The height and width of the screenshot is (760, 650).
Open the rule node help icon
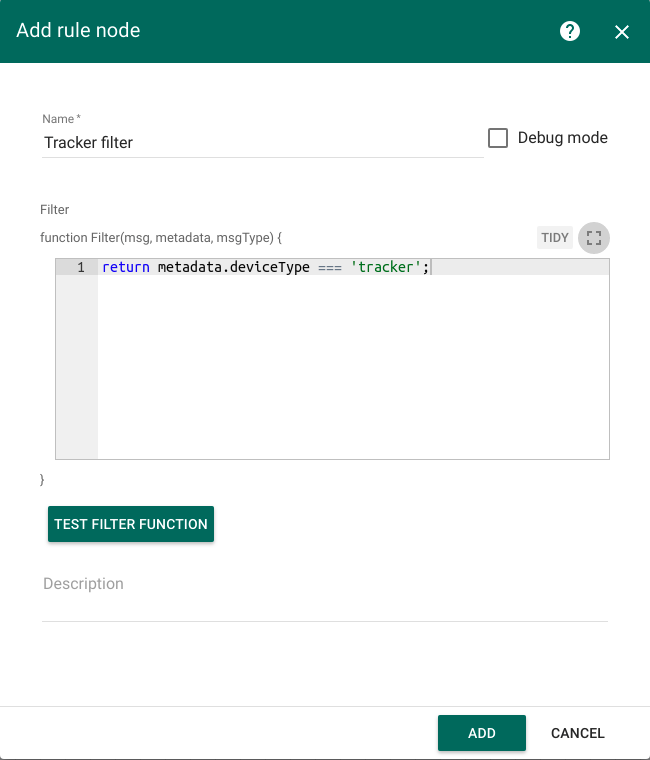click(x=570, y=31)
